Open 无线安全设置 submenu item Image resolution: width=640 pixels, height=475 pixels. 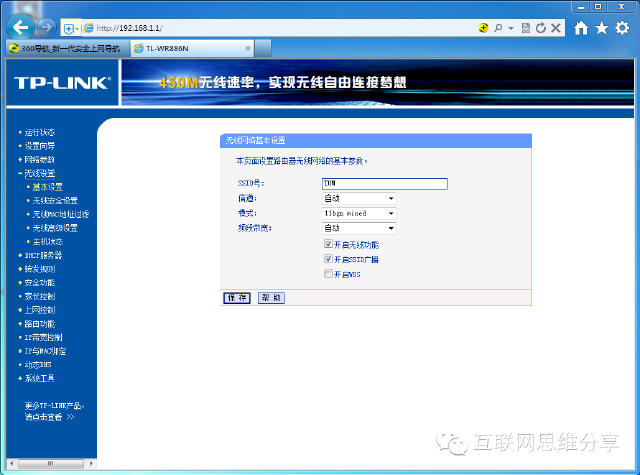pyautogui.click(x=55, y=200)
